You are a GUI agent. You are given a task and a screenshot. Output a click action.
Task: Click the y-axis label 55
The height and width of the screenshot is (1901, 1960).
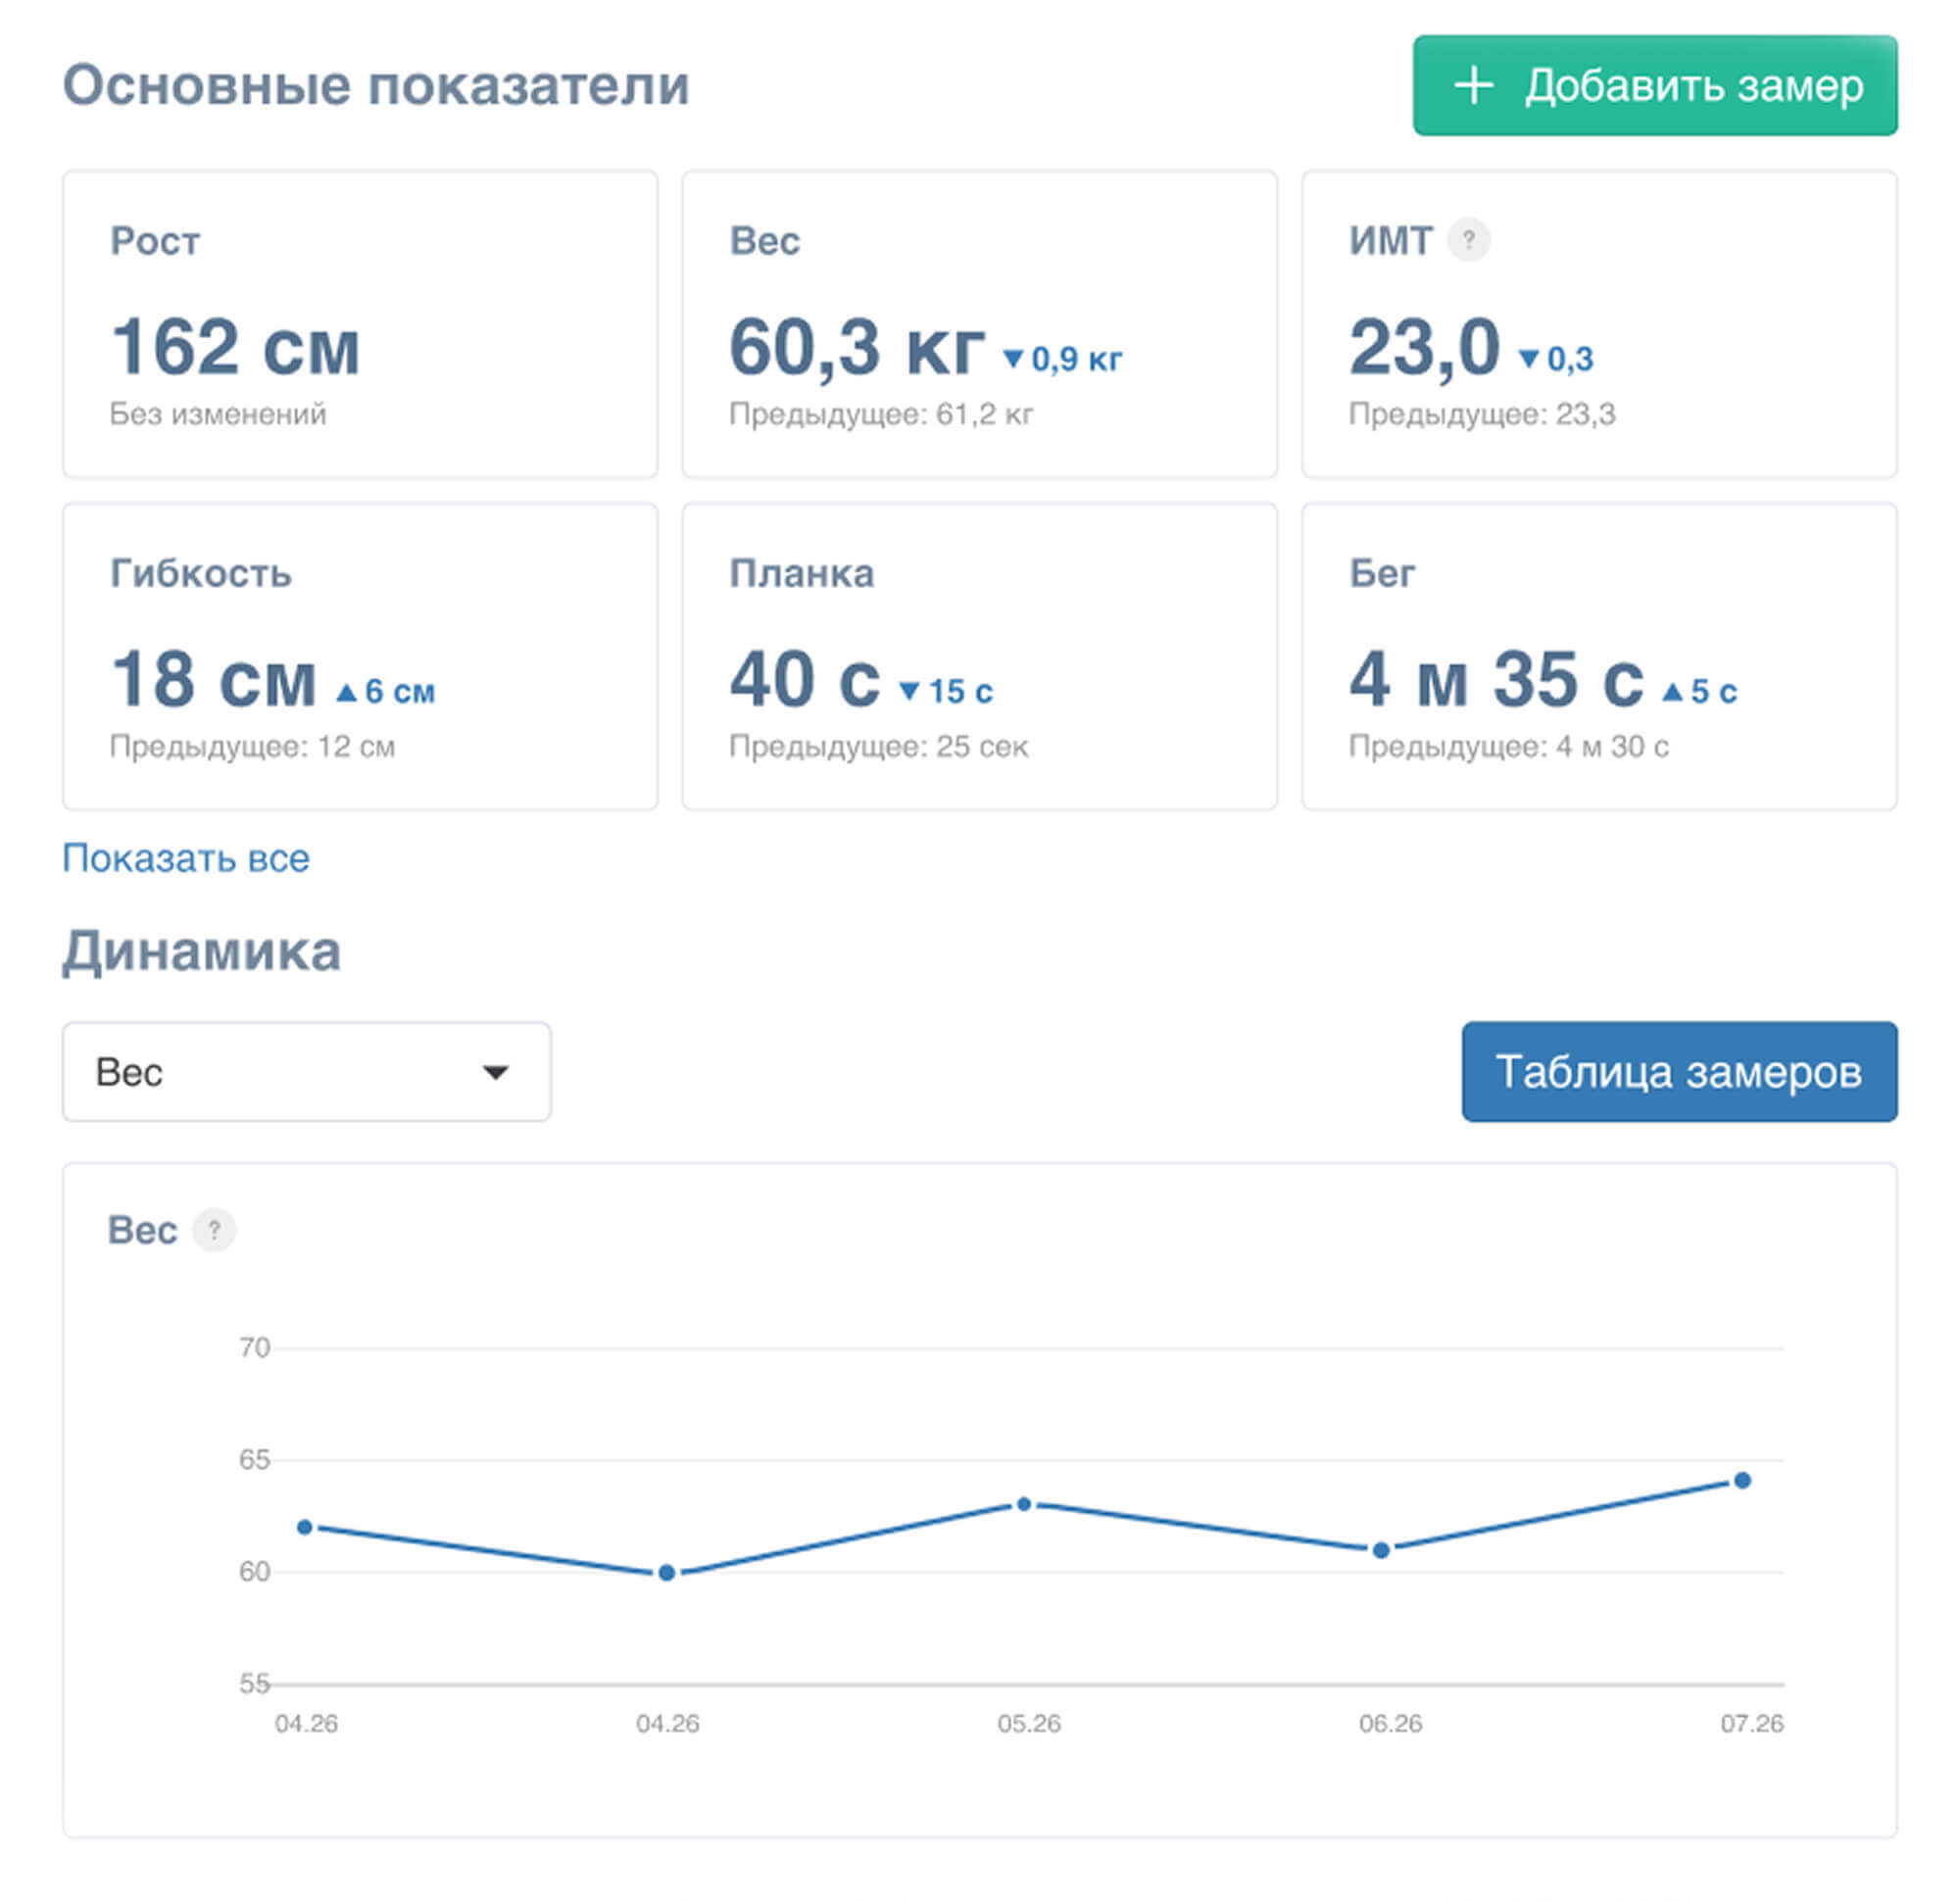[x=254, y=1684]
